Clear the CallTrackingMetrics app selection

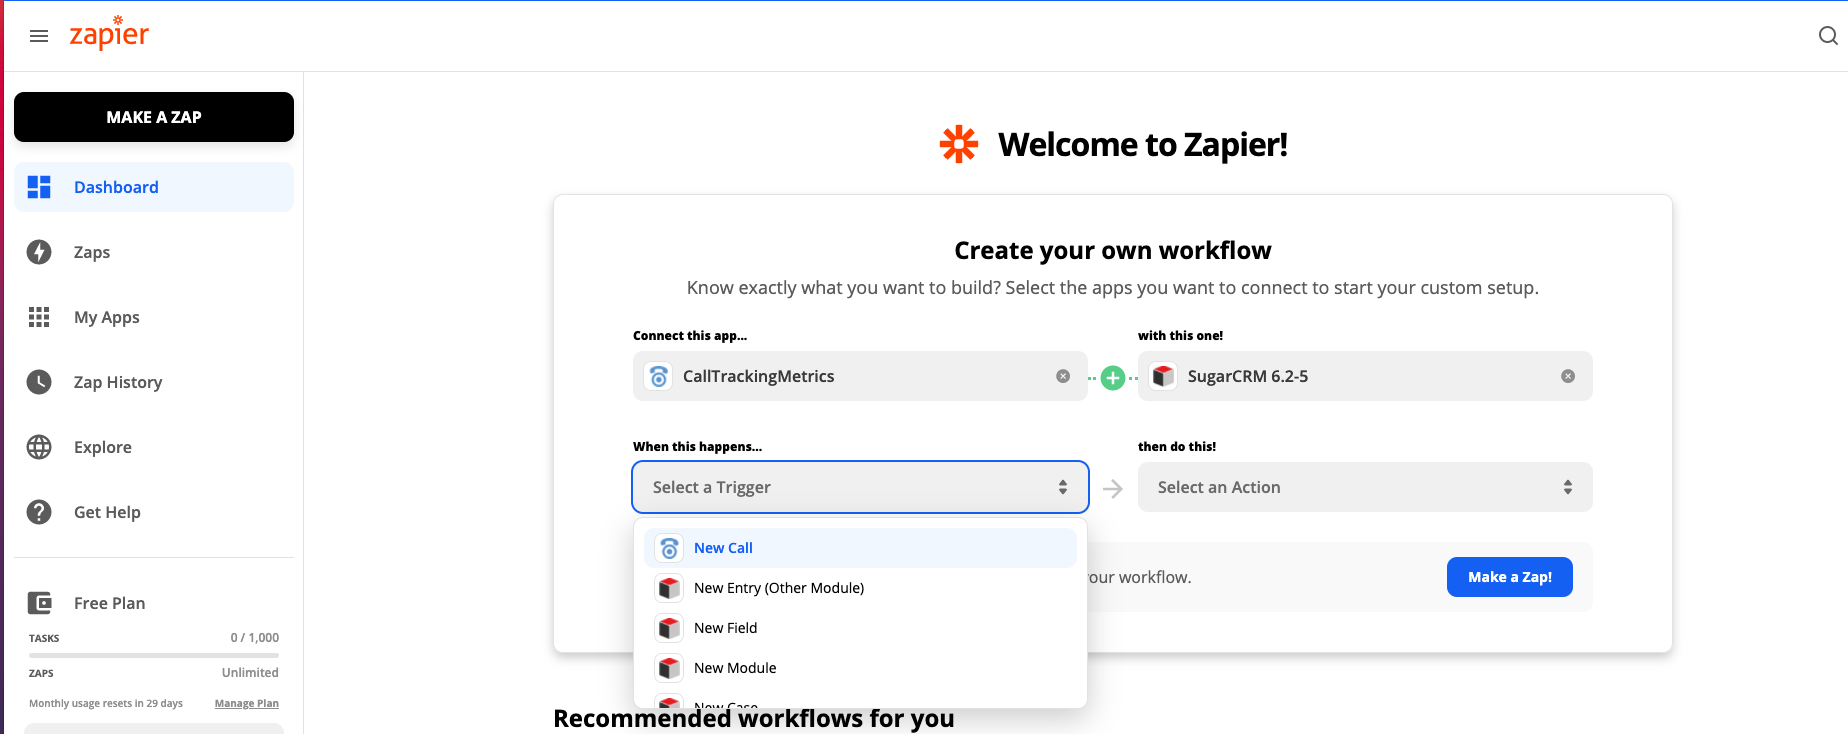tap(1063, 376)
